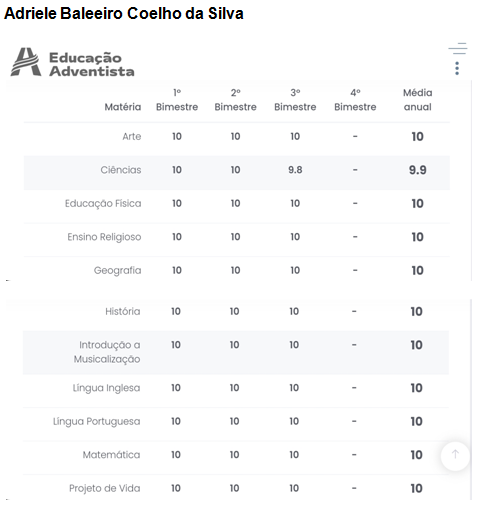Select the Arte subject label
The width and height of the screenshot is (479, 513).
(132, 137)
